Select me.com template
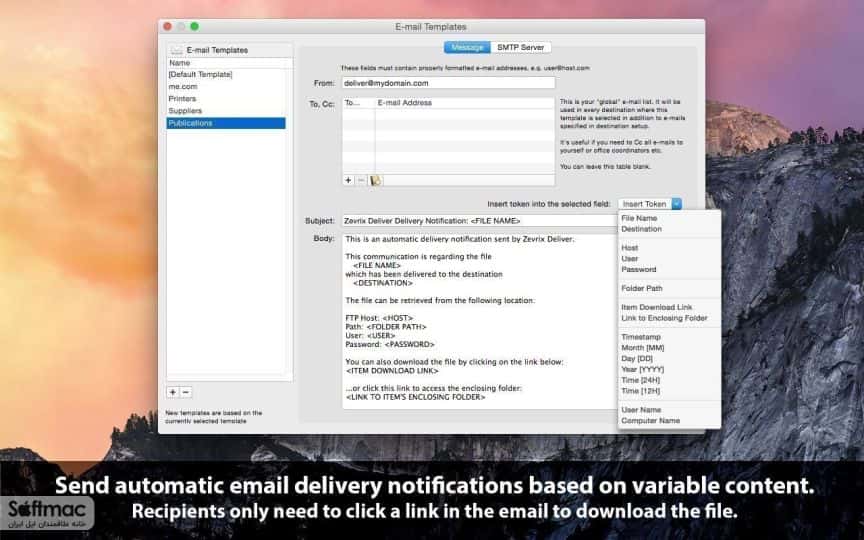 click(x=226, y=87)
